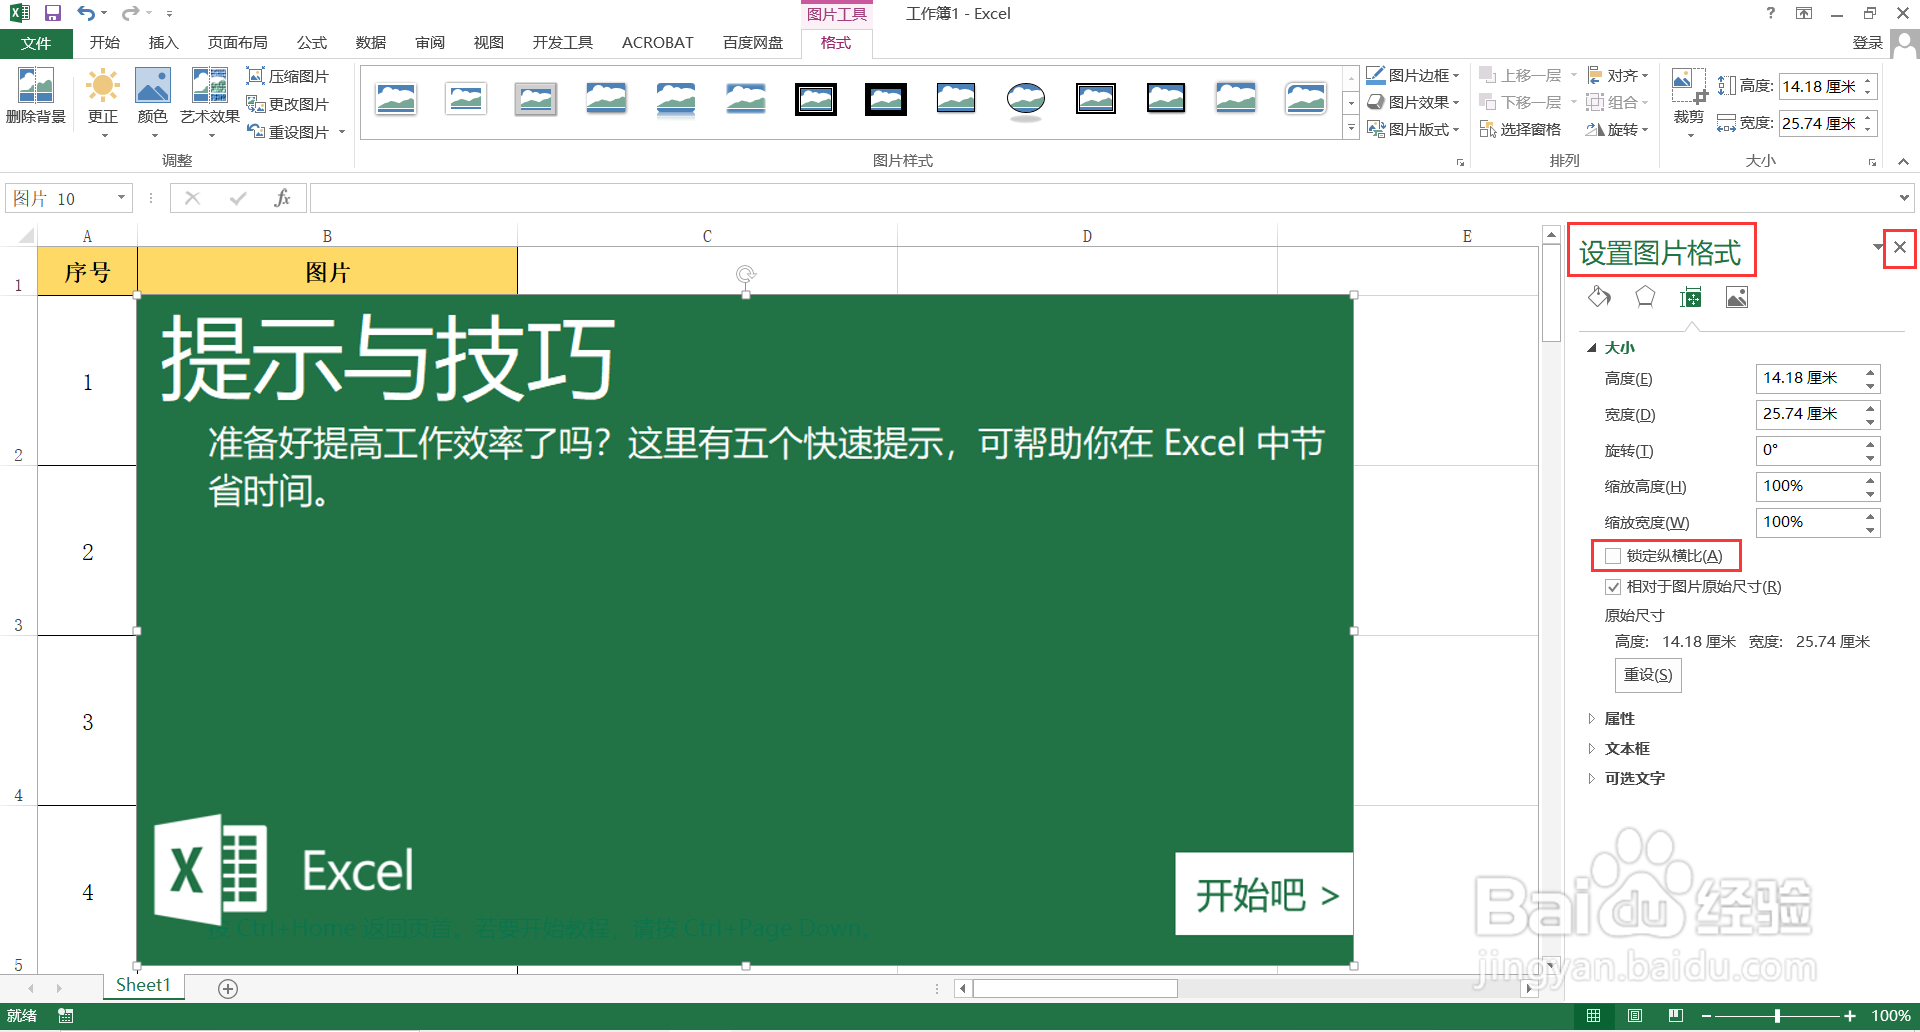
Task: Open the File (文件) tab
Action: (36, 43)
